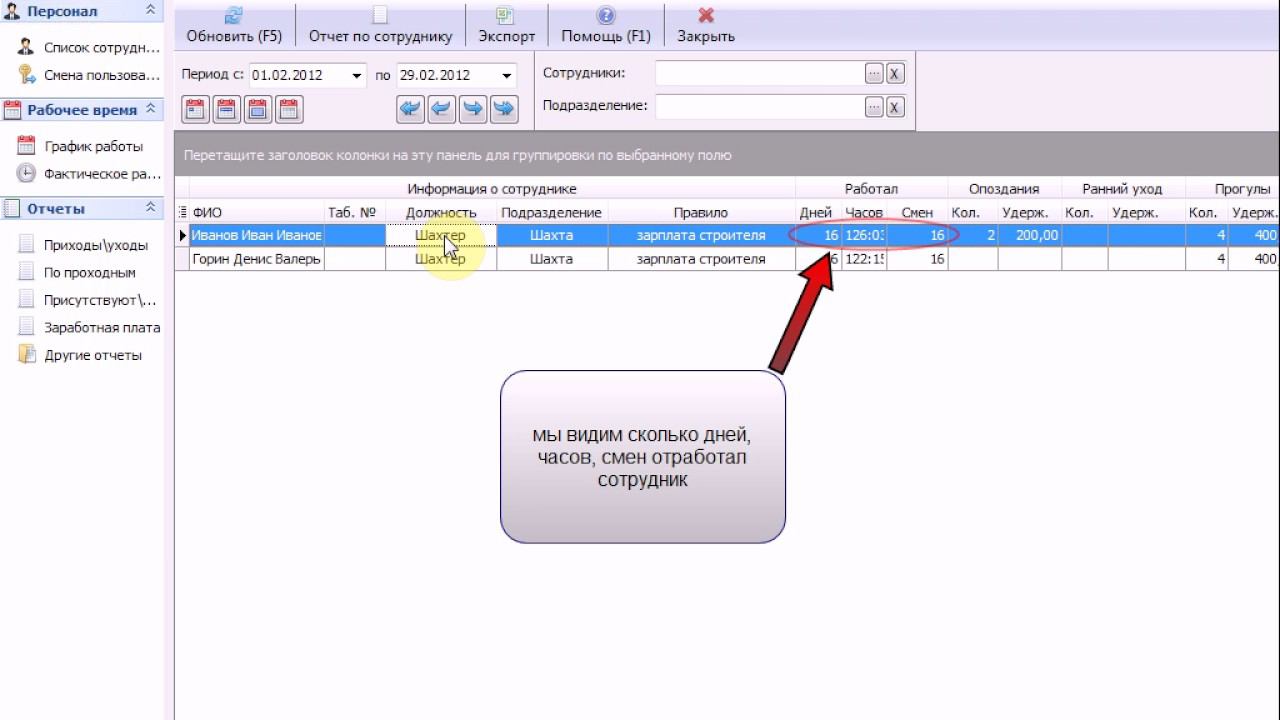
Task: Sort by the Смен column header
Action: coord(917,212)
